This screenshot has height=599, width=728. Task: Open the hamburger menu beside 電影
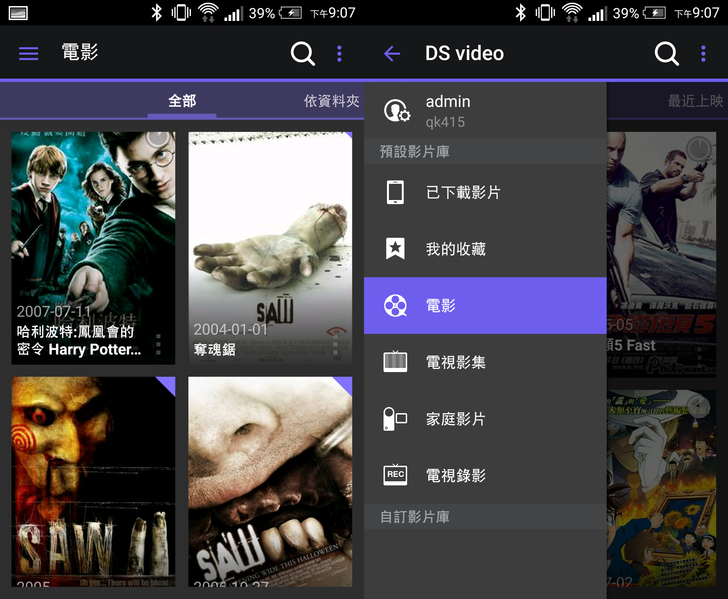pos(28,53)
